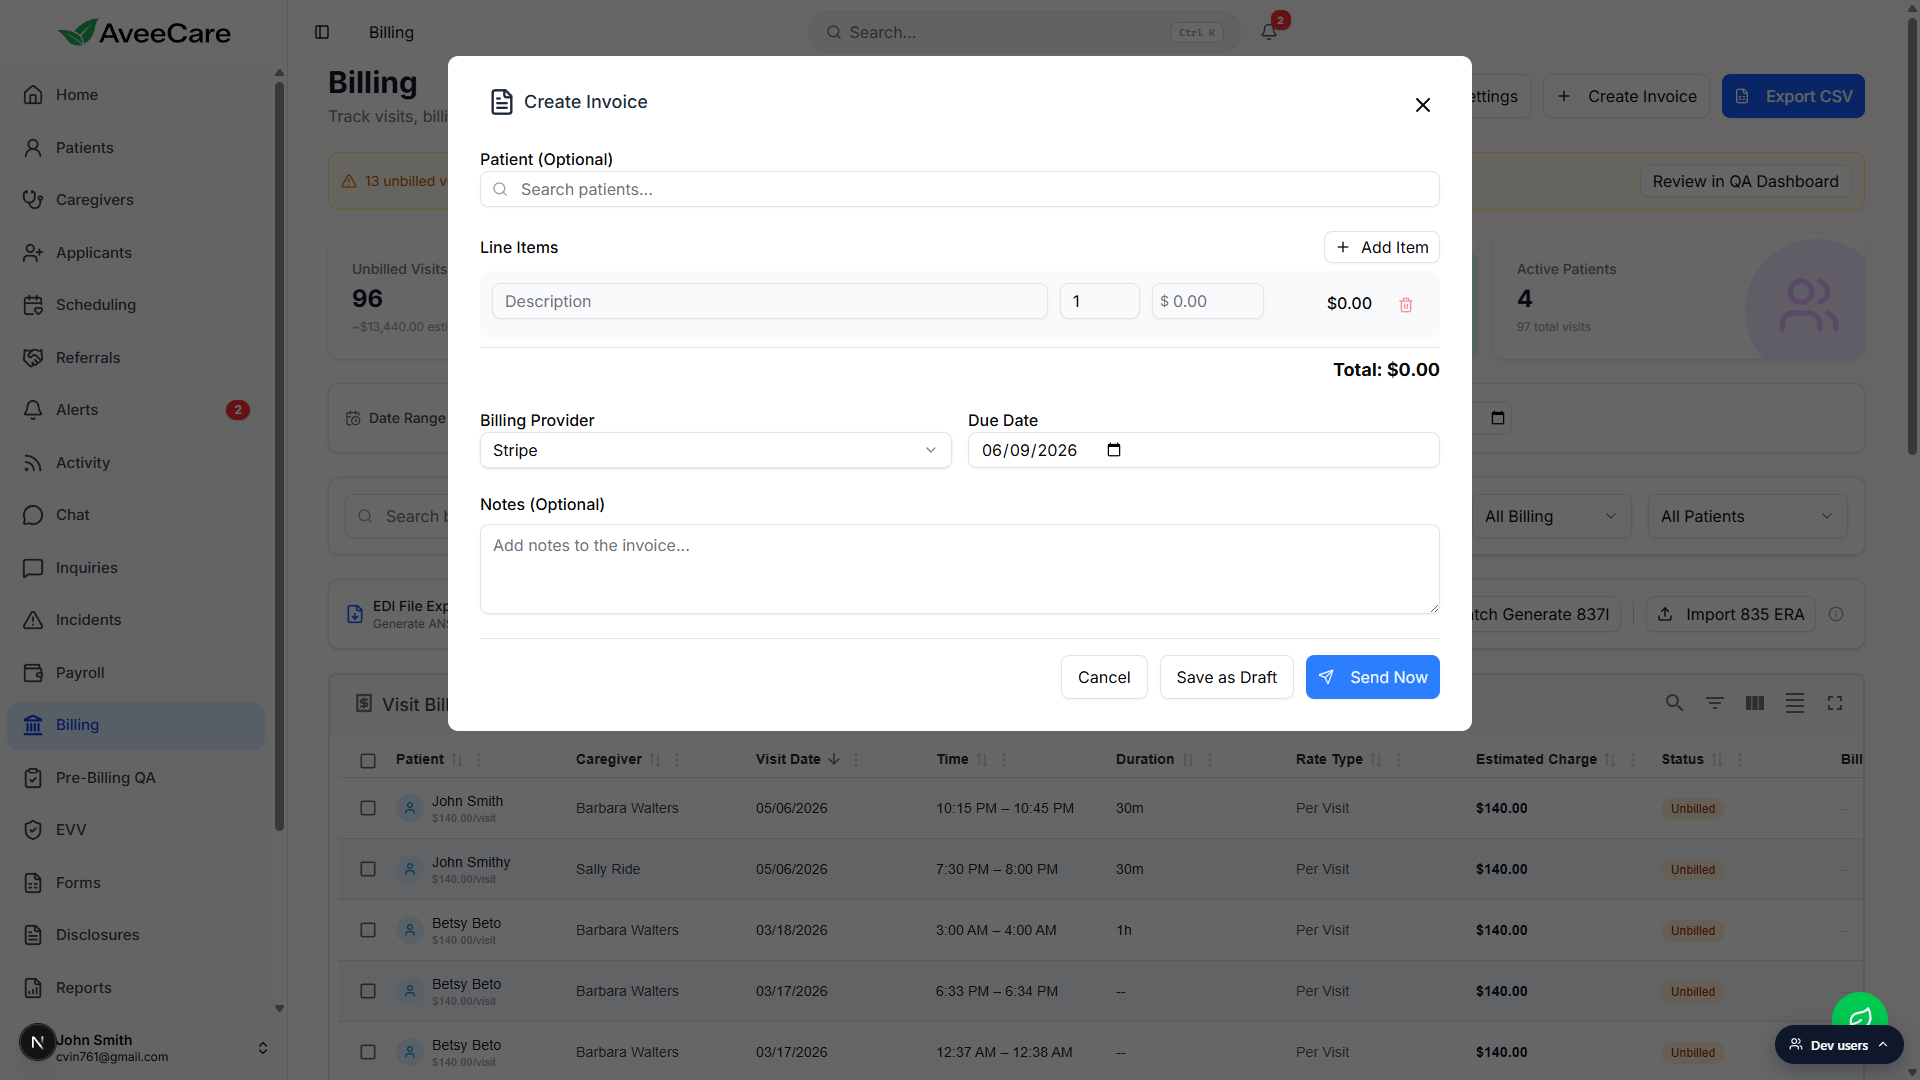Click the patient search field
The height and width of the screenshot is (1080, 1920).
(x=960, y=189)
